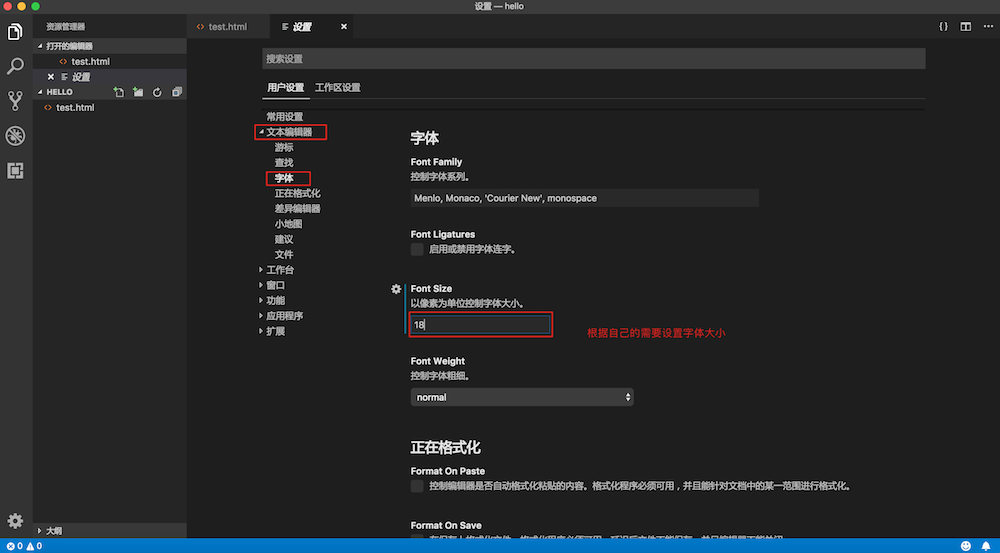Open the Explorer view in activity bar
The width and height of the screenshot is (1000, 553).
[15, 32]
